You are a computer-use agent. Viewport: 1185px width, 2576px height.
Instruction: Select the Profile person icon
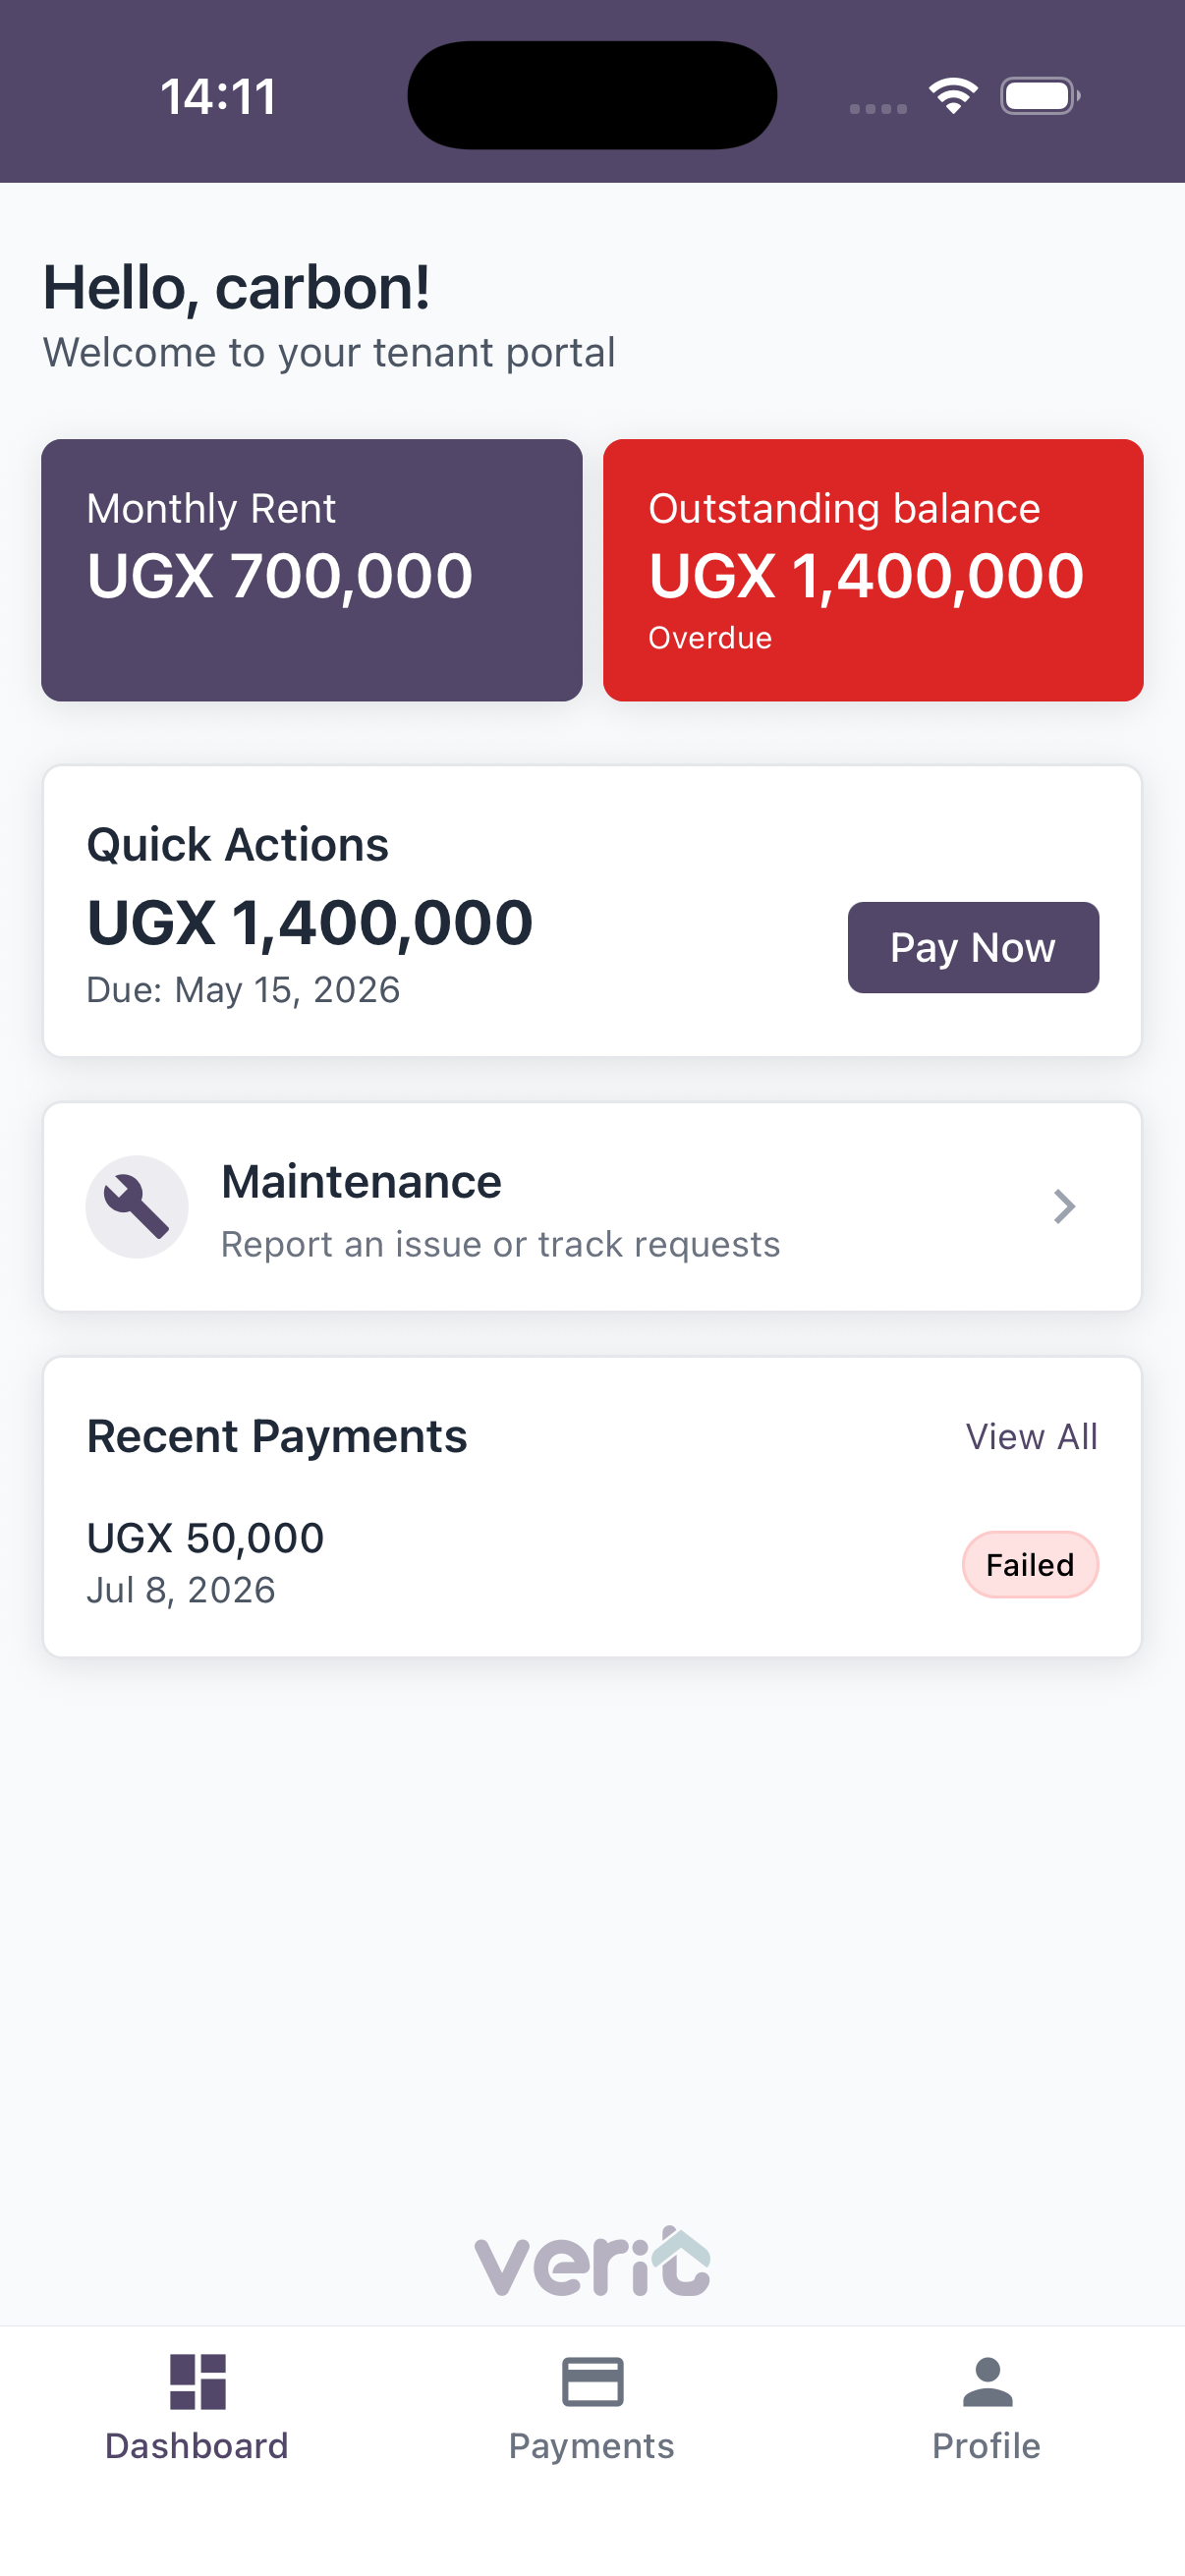click(x=987, y=2381)
